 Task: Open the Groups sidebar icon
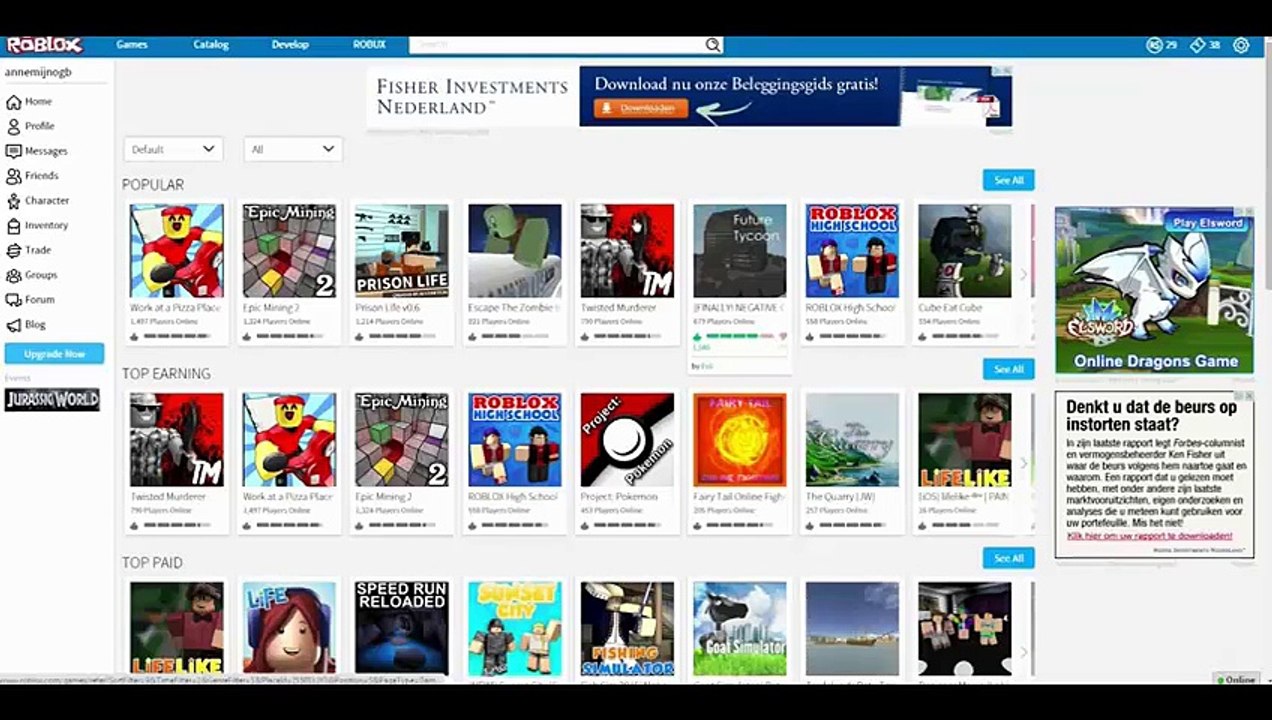point(13,275)
